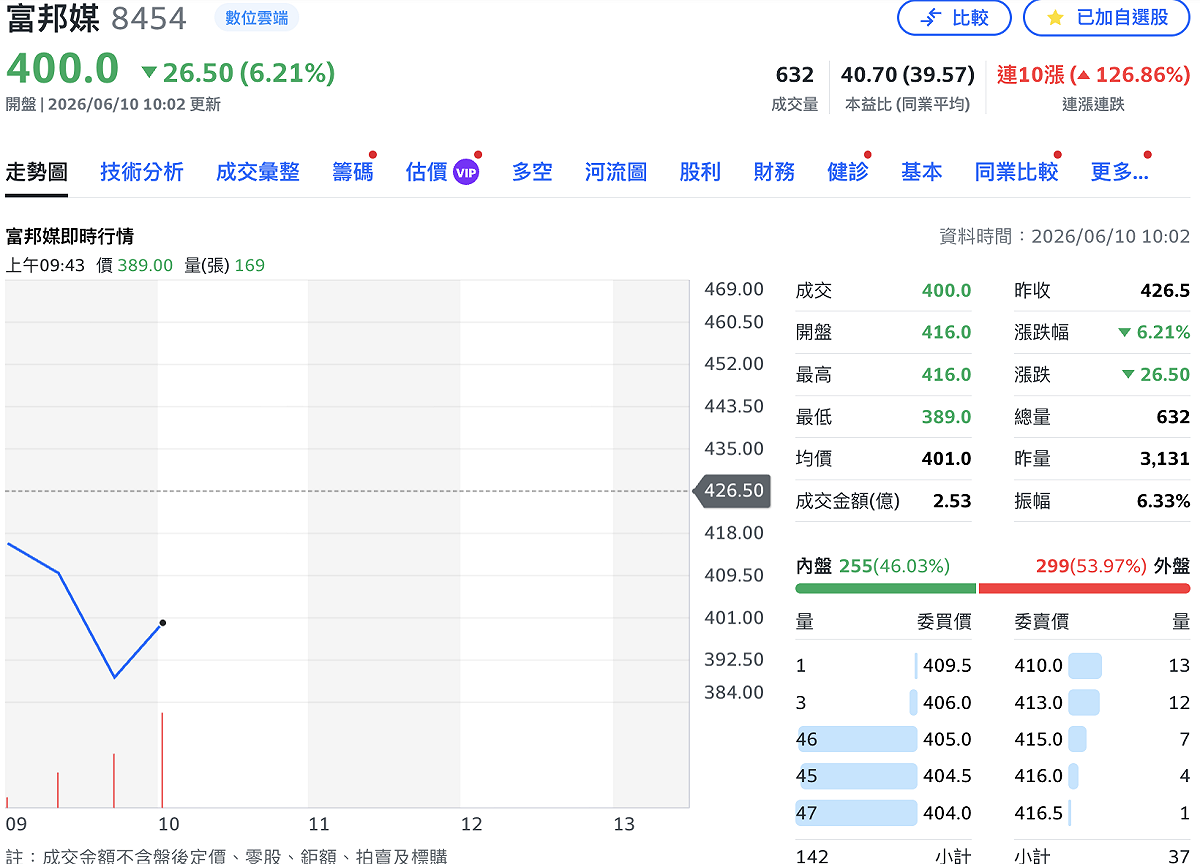Screen dimensions: 1200x864
Task: Click the 均價 401.0 value
Action: [x=946, y=459]
